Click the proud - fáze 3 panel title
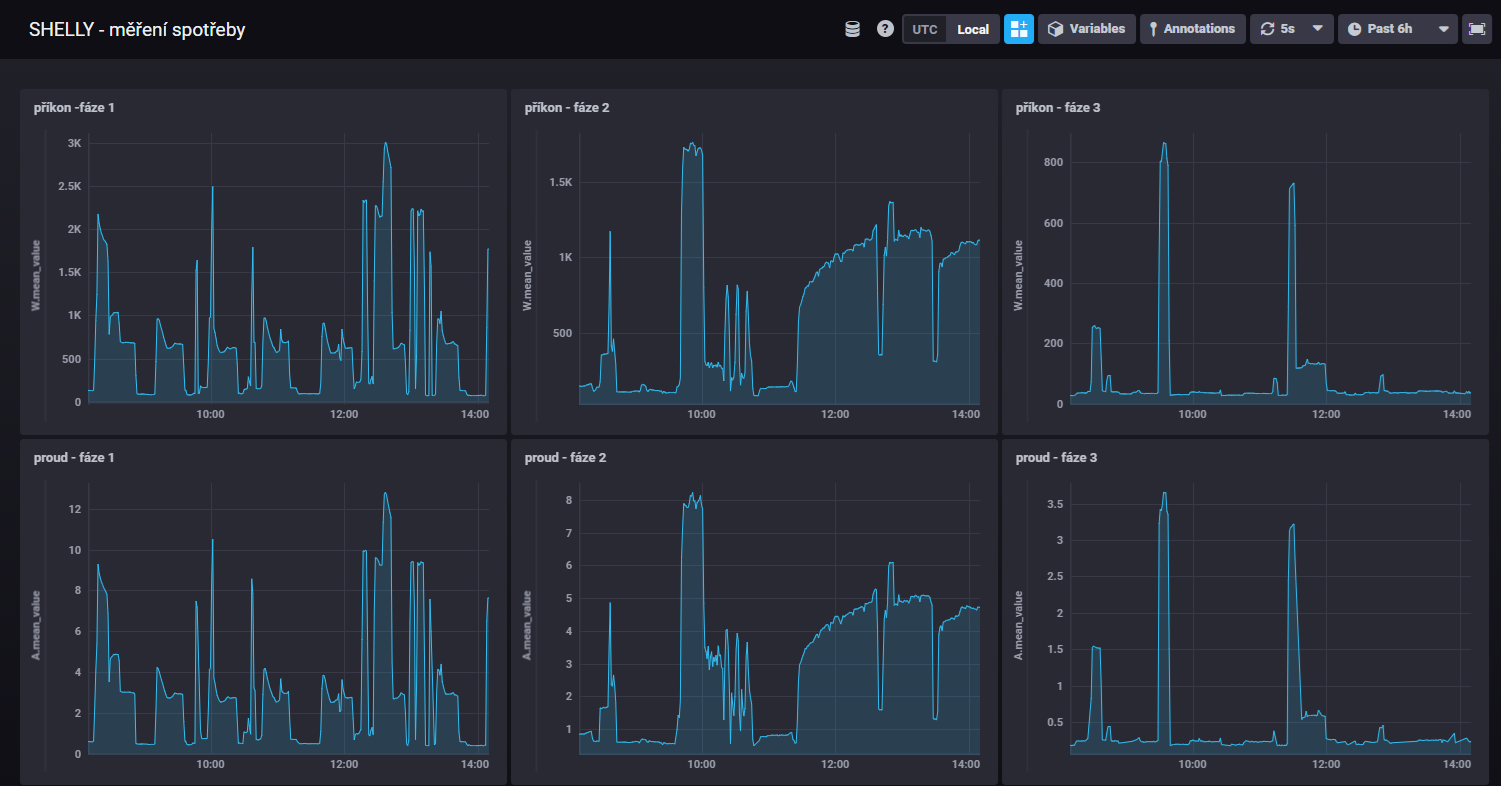Screen dimensions: 1501x786 [x=1056, y=457]
